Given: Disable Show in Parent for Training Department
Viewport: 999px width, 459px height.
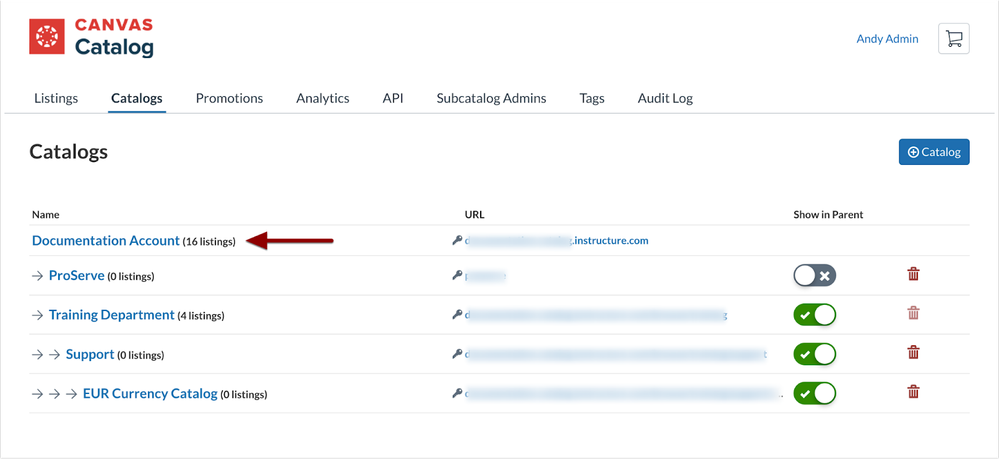Looking at the screenshot, I should tap(814, 315).
